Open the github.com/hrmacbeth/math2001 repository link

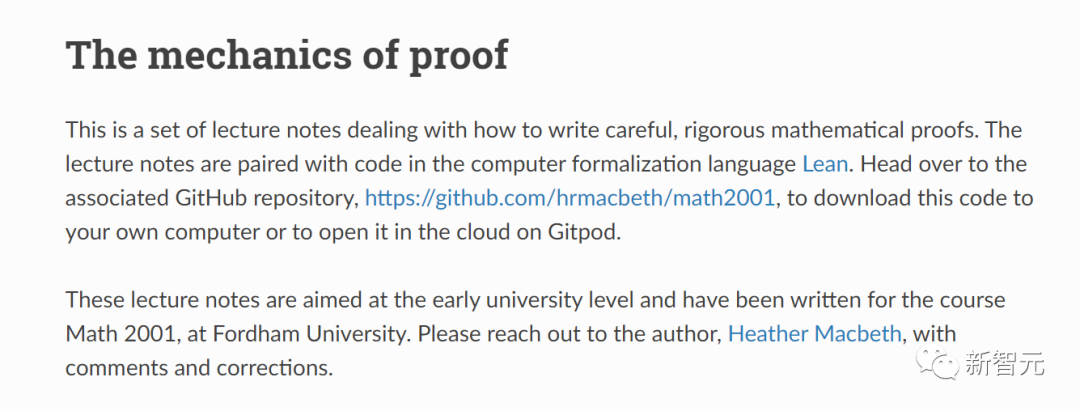(x=570, y=198)
